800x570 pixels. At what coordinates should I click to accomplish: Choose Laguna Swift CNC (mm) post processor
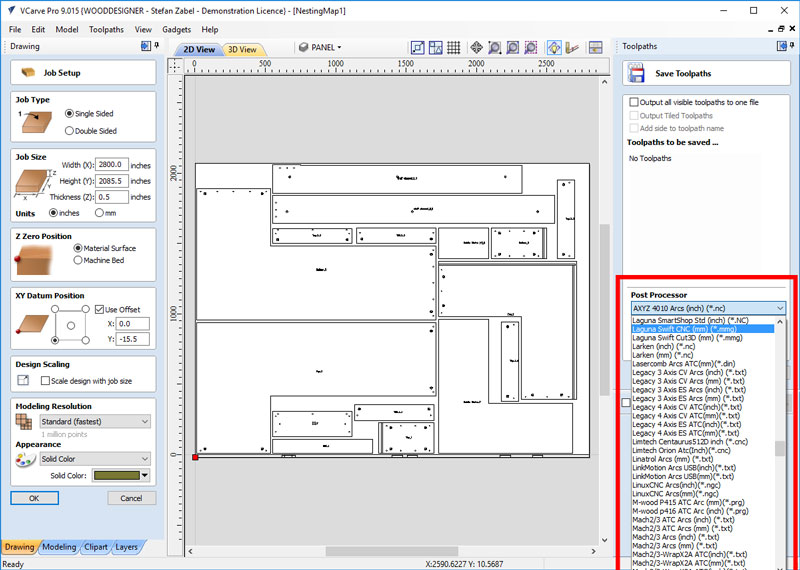[703, 329]
